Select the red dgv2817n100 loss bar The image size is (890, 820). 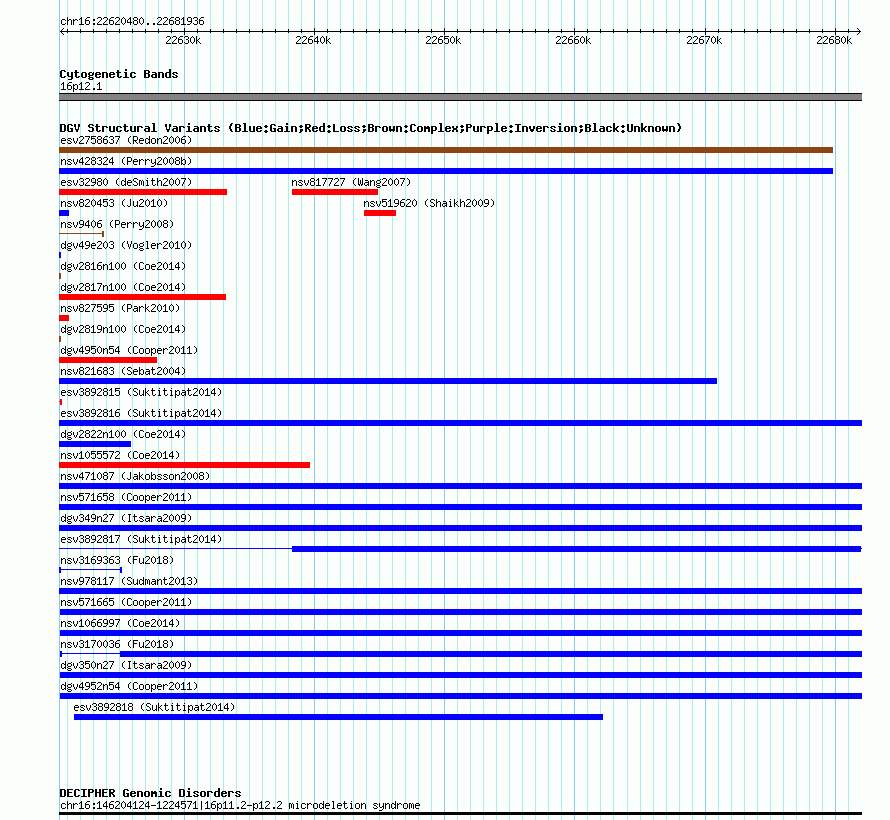142,297
